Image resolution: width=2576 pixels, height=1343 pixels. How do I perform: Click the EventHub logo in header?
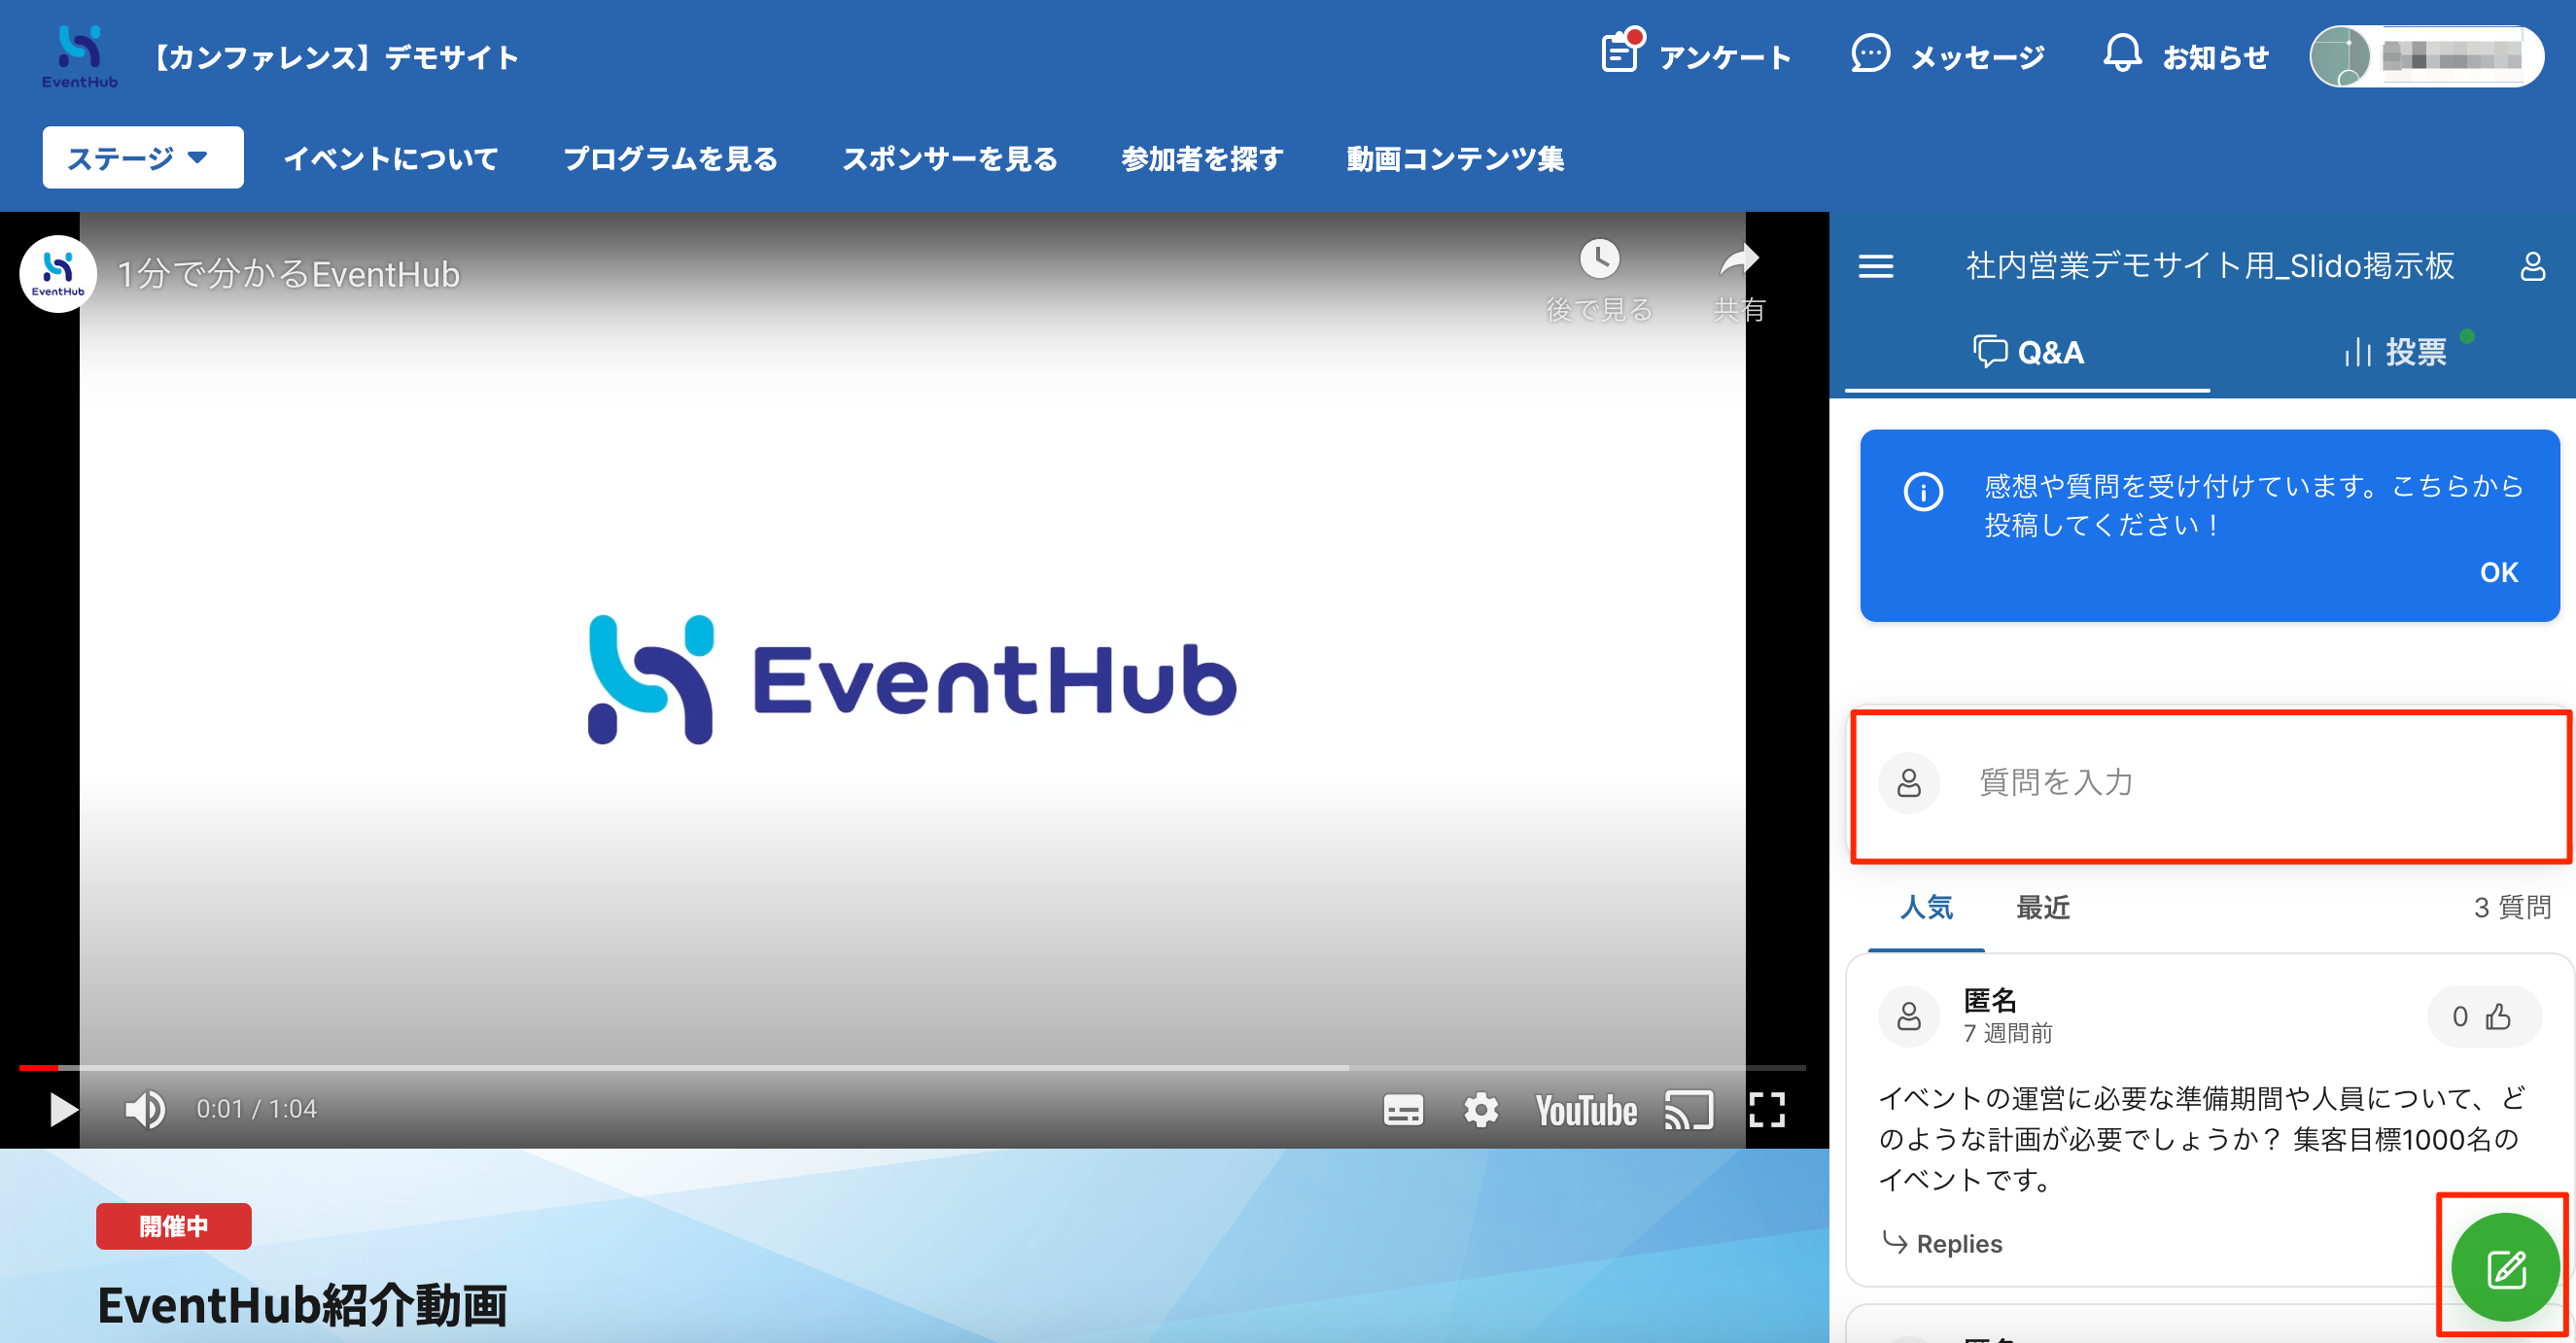tap(79, 56)
